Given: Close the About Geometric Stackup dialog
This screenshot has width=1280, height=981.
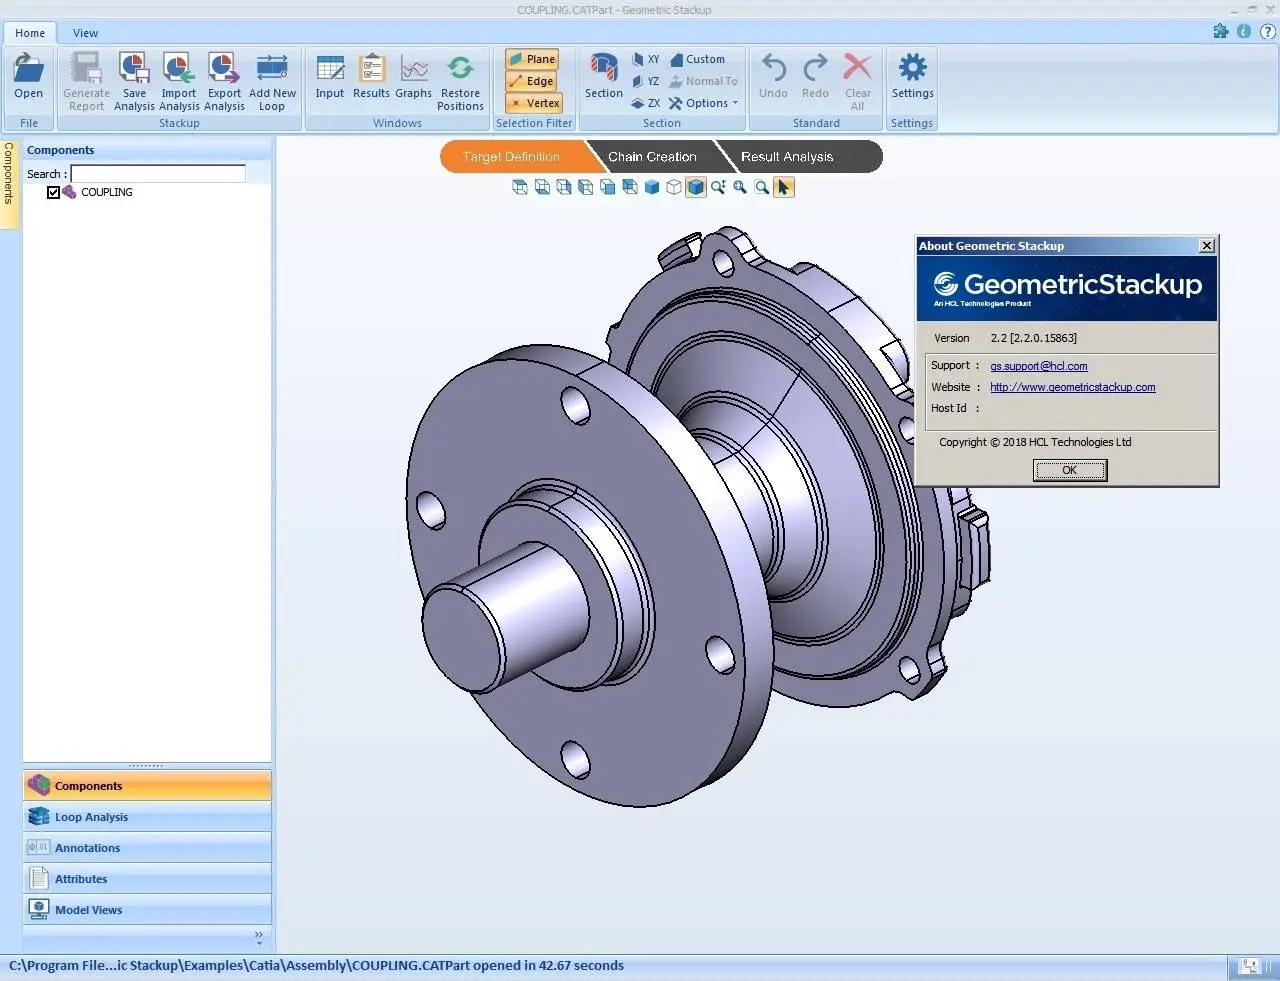Looking at the screenshot, I should click(1207, 246).
